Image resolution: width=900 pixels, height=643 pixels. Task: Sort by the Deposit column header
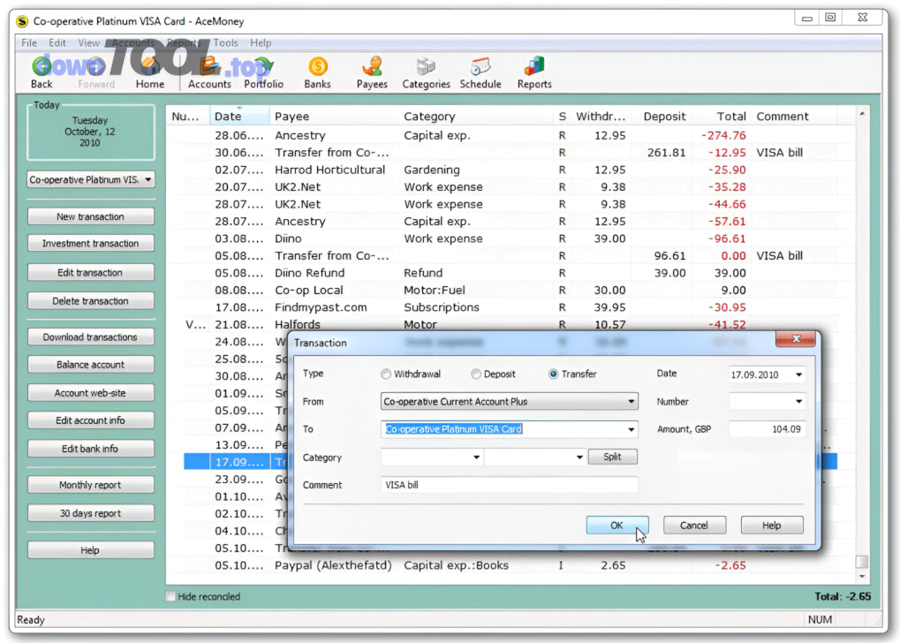660,116
